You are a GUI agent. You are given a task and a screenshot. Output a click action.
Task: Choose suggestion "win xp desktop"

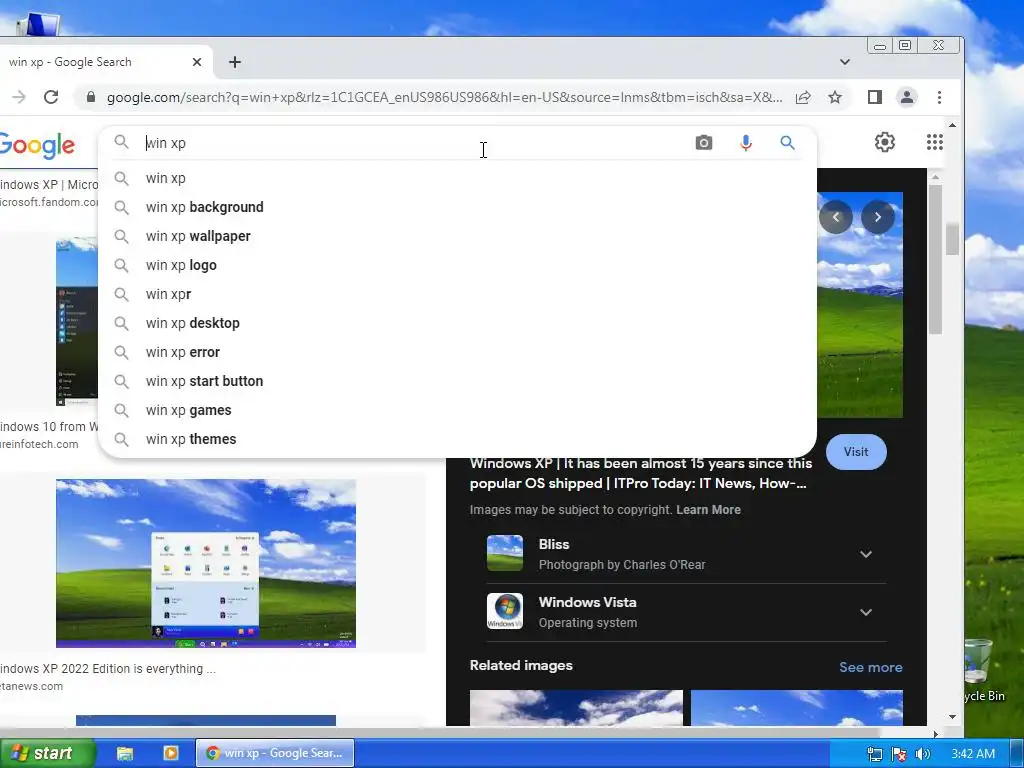pyautogui.click(x=457, y=323)
